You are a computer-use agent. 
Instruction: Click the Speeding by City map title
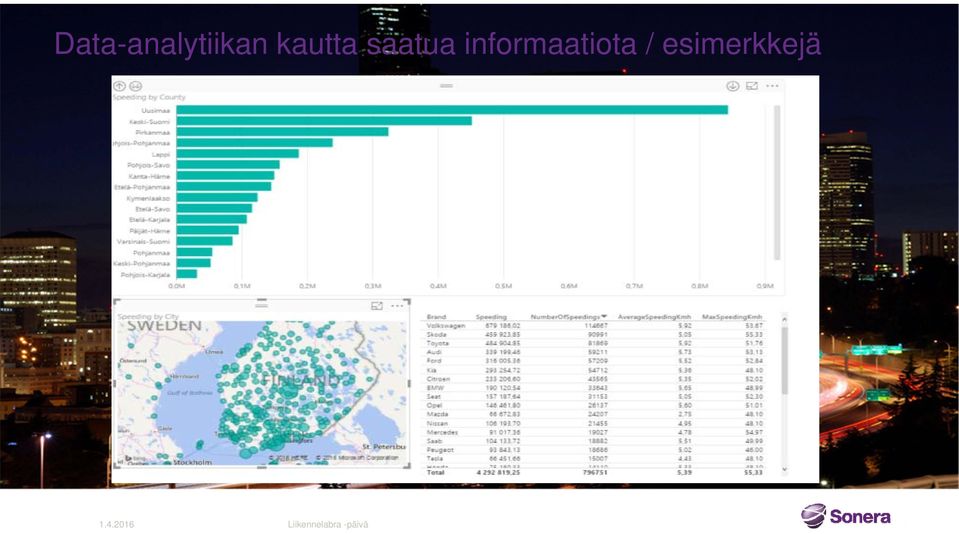tap(148, 317)
